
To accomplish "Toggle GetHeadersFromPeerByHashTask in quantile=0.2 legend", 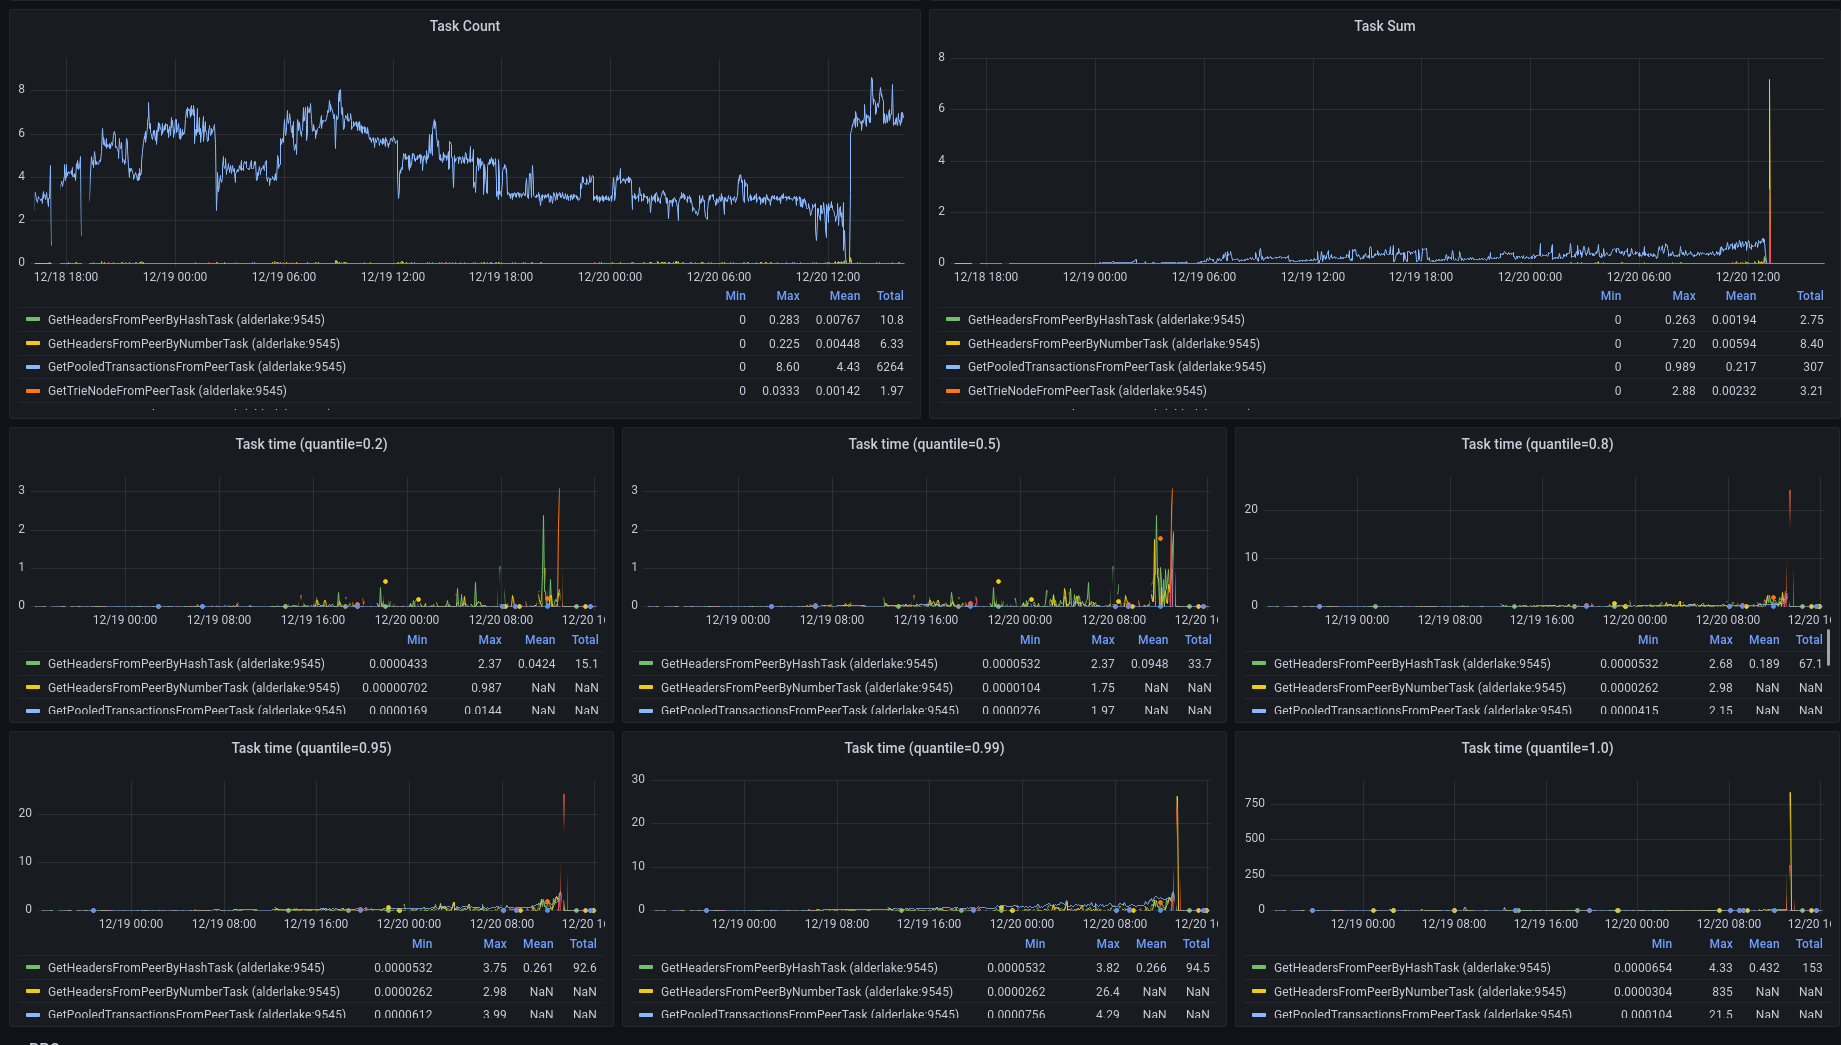I will coord(186,664).
